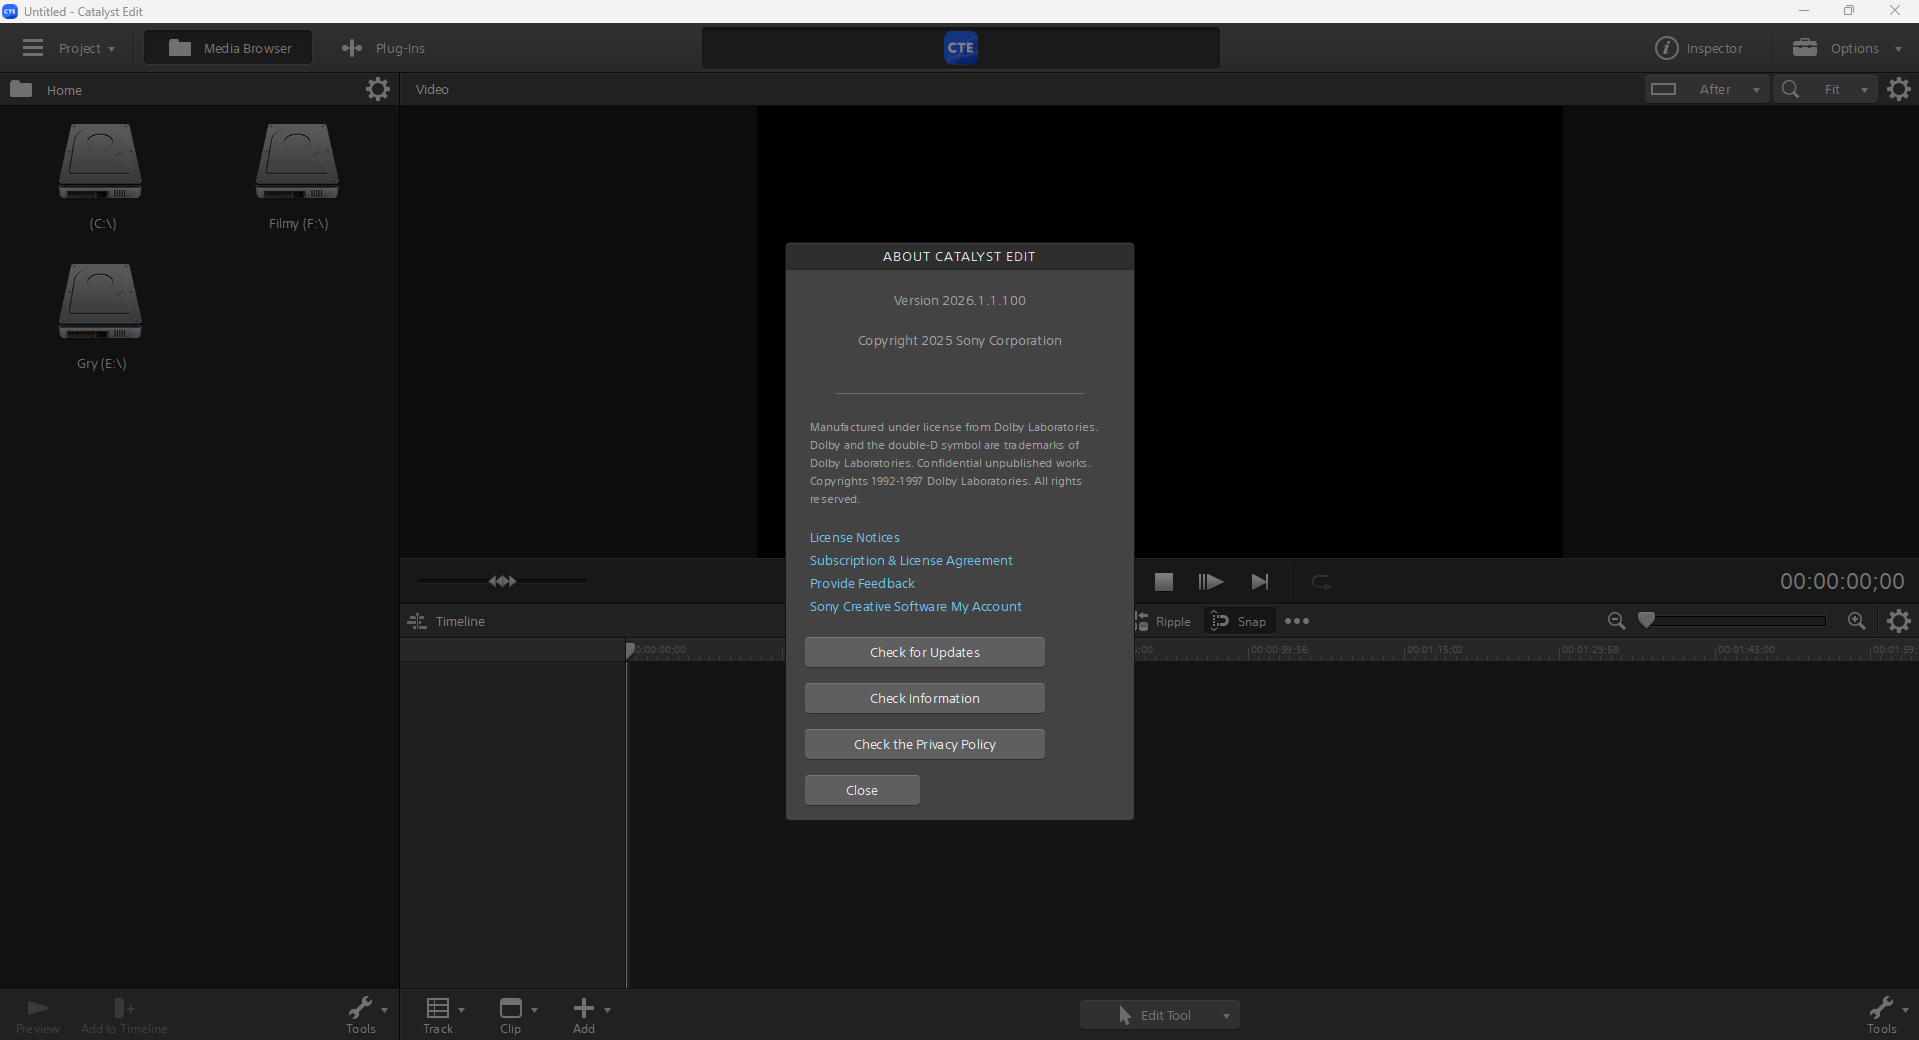Click the Preview button in Media Browser
This screenshot has width=1919, height=1040.
pyautogui.click(x=38, y=1015)
